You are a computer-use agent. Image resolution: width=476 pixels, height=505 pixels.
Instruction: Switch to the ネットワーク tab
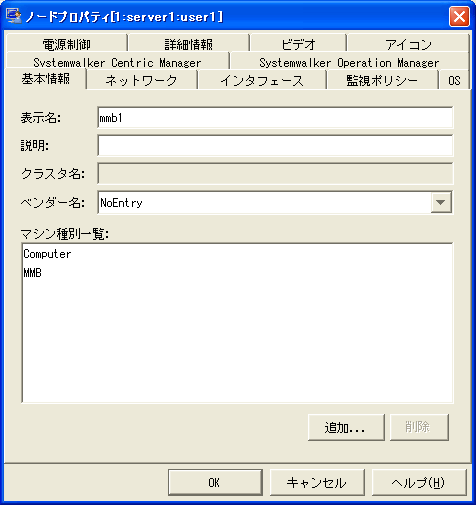(x=142, y=80)
